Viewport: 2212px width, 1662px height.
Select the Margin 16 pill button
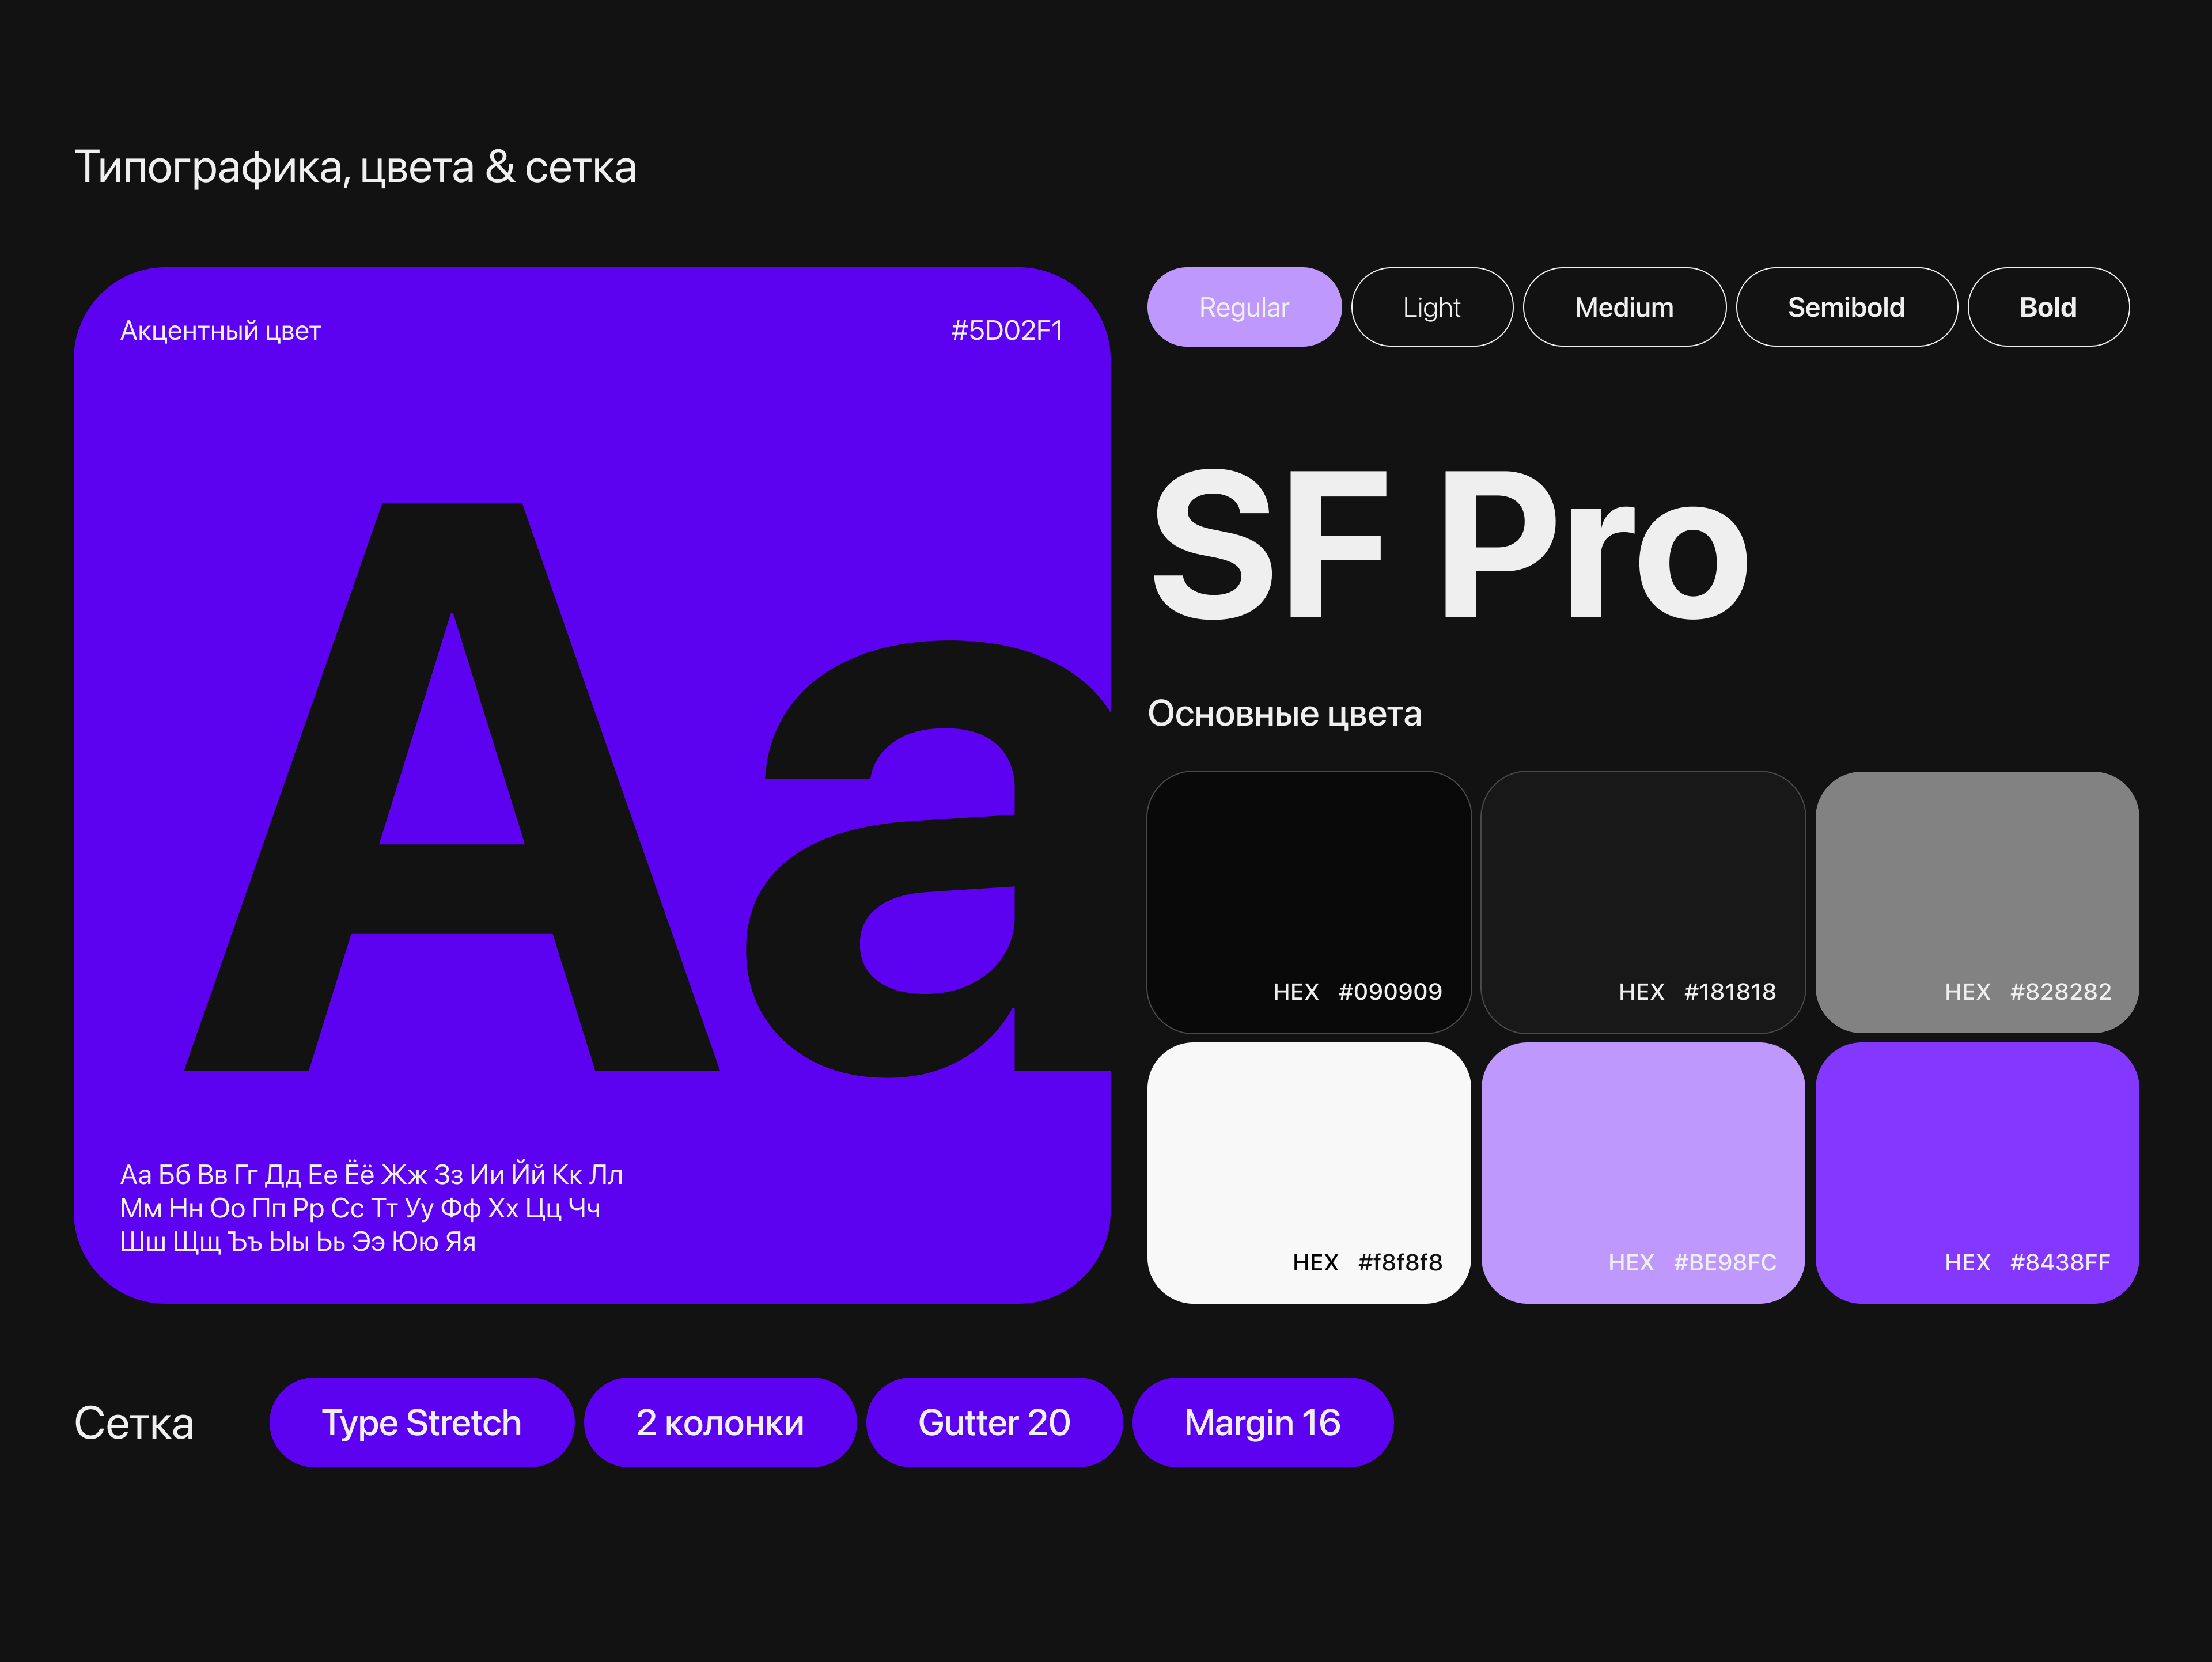tap(1261, 1422)
